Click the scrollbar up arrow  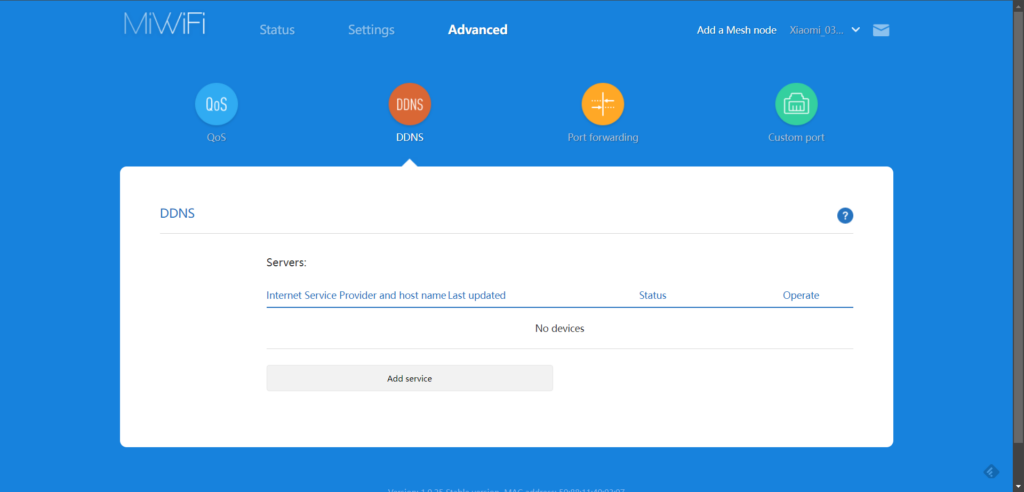point(1017,5)
